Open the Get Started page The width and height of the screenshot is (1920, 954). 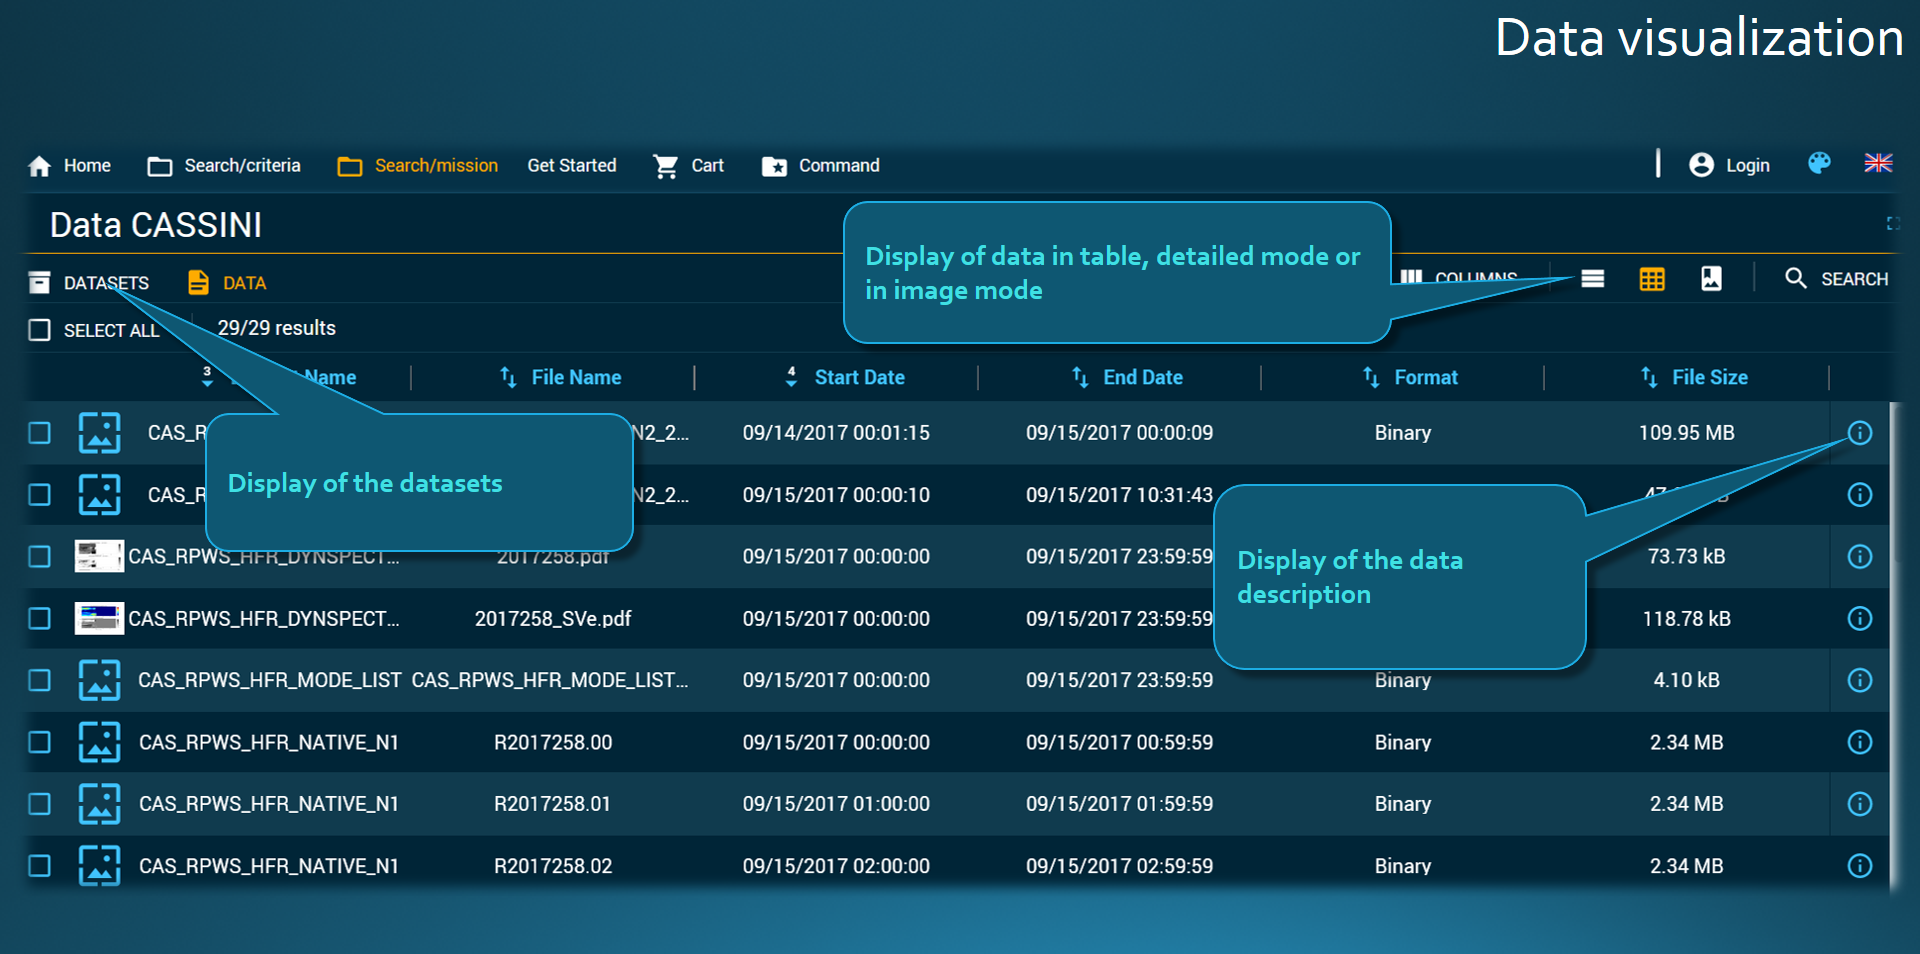coord(572,166)
